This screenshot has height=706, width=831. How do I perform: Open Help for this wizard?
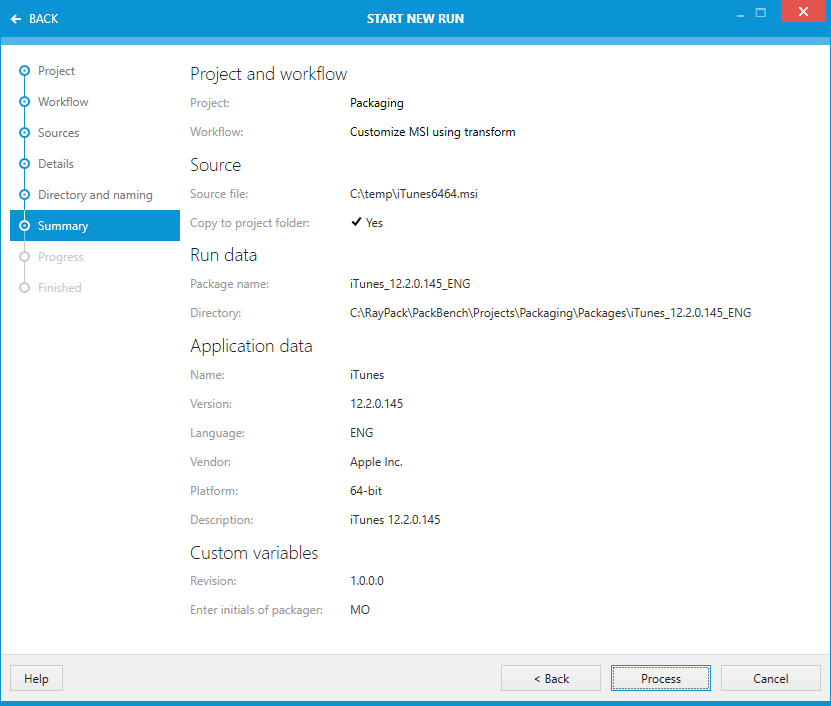(x=36, y=678)
